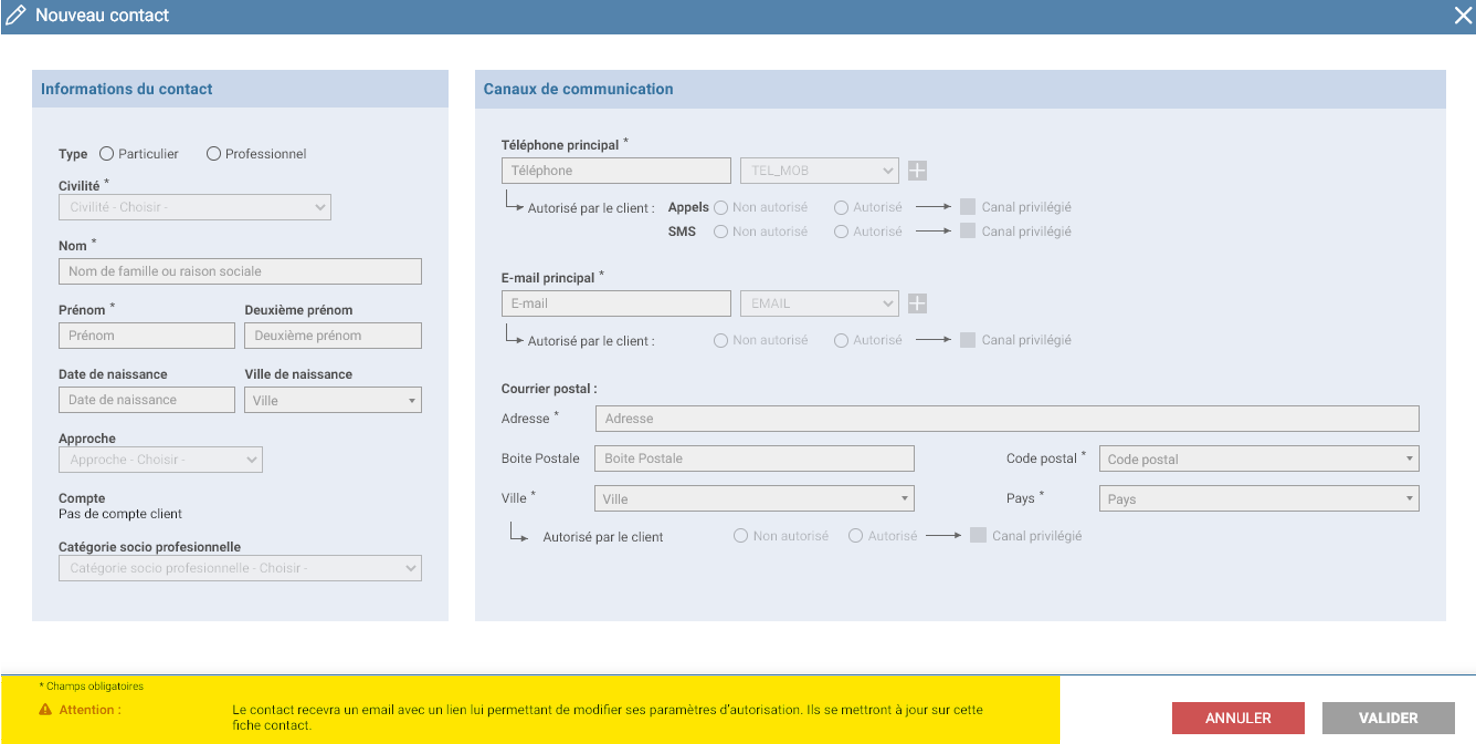1476x747 pixels.
Task: Click the VALIDER button
Action: tap(1388, 718)
